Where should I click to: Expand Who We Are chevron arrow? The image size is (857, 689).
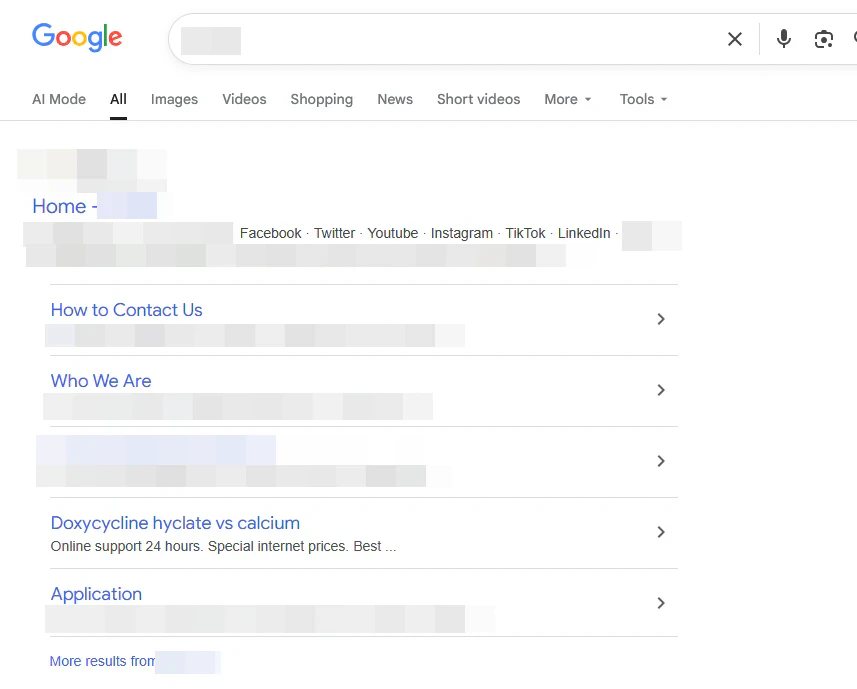pyautogui.click(x=661, y=390)
